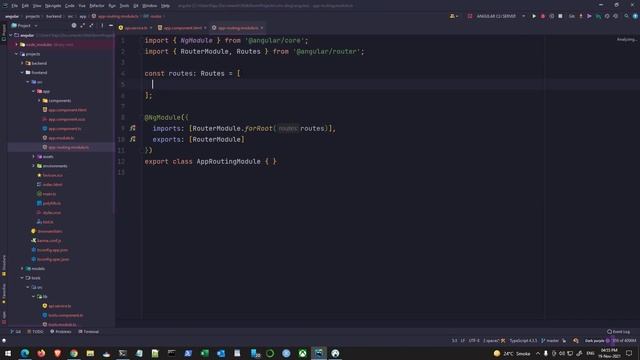The image size is (640, 360).
Task: Click the select-opened-file target icon in Project panel
Action: pos(74,25)
